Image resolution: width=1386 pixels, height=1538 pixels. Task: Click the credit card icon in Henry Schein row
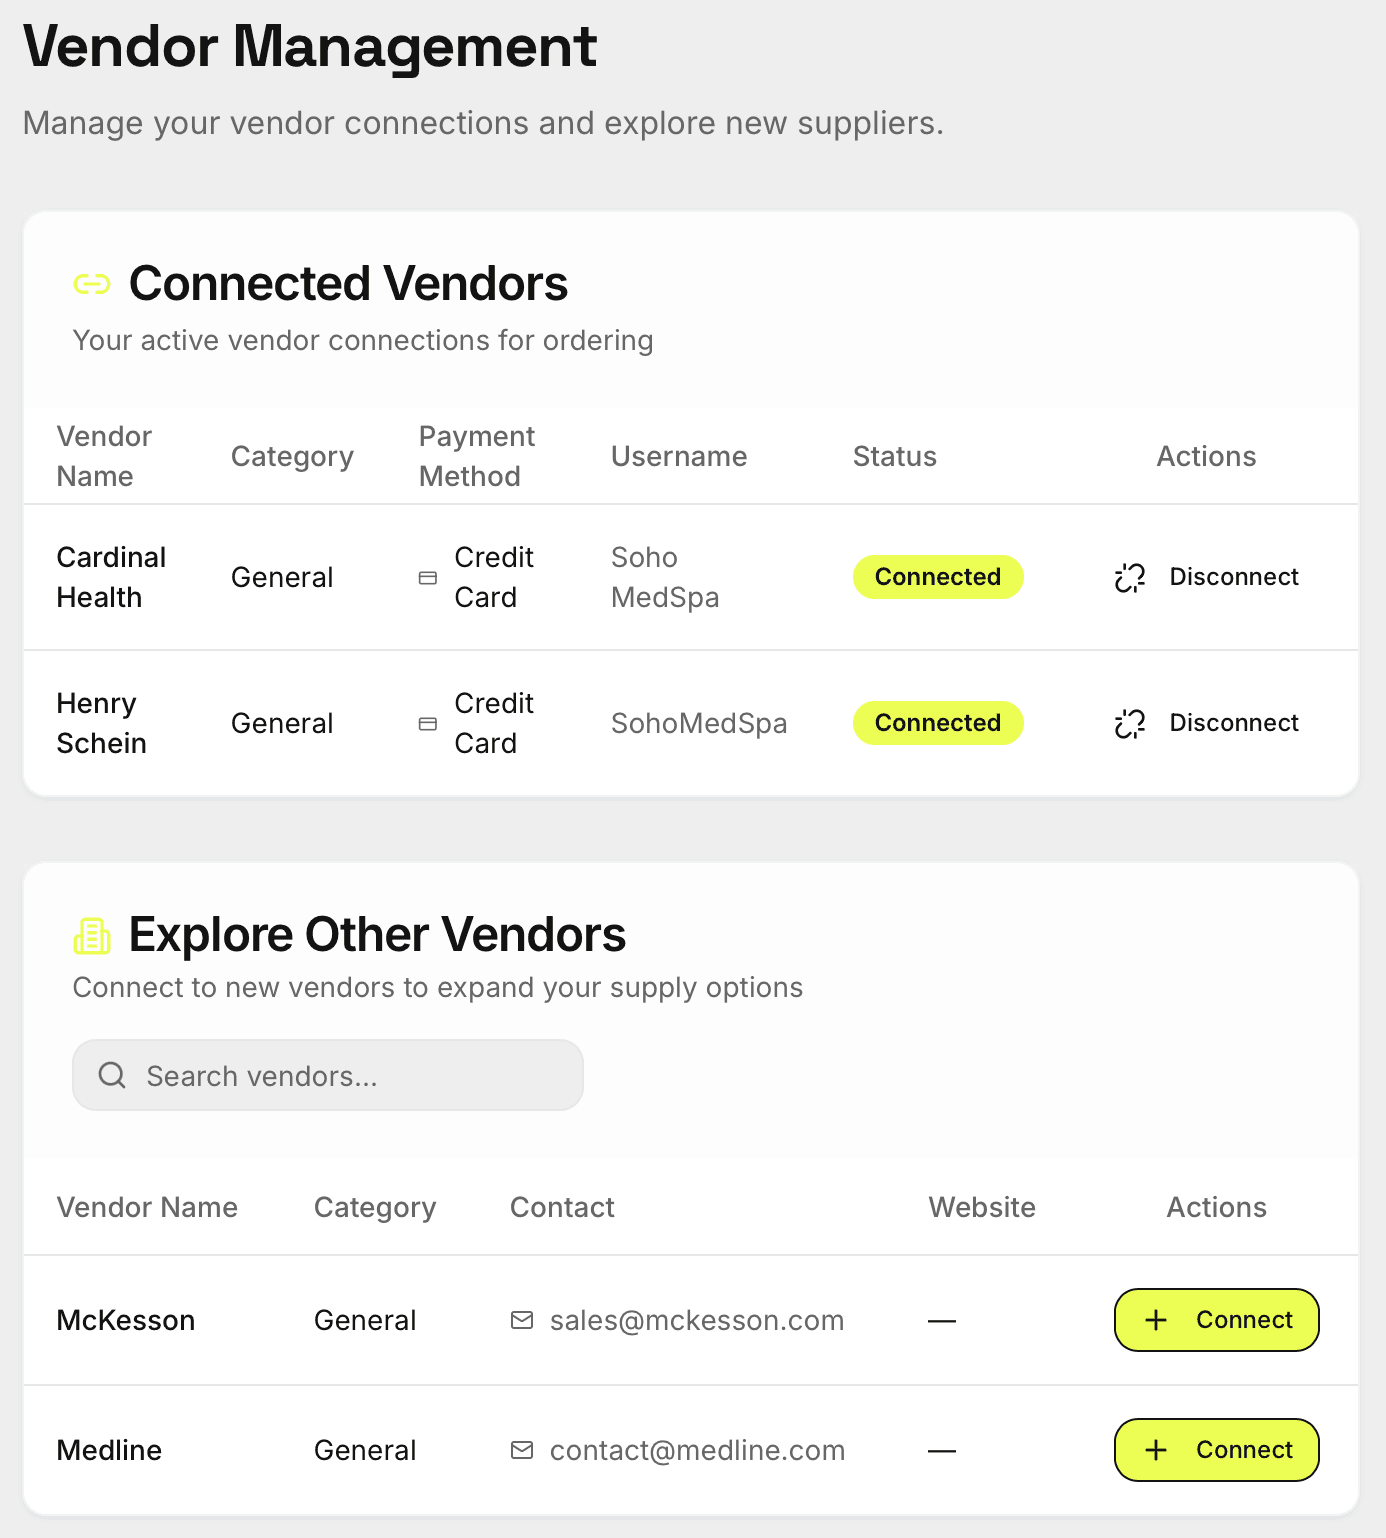click(428, 723)
